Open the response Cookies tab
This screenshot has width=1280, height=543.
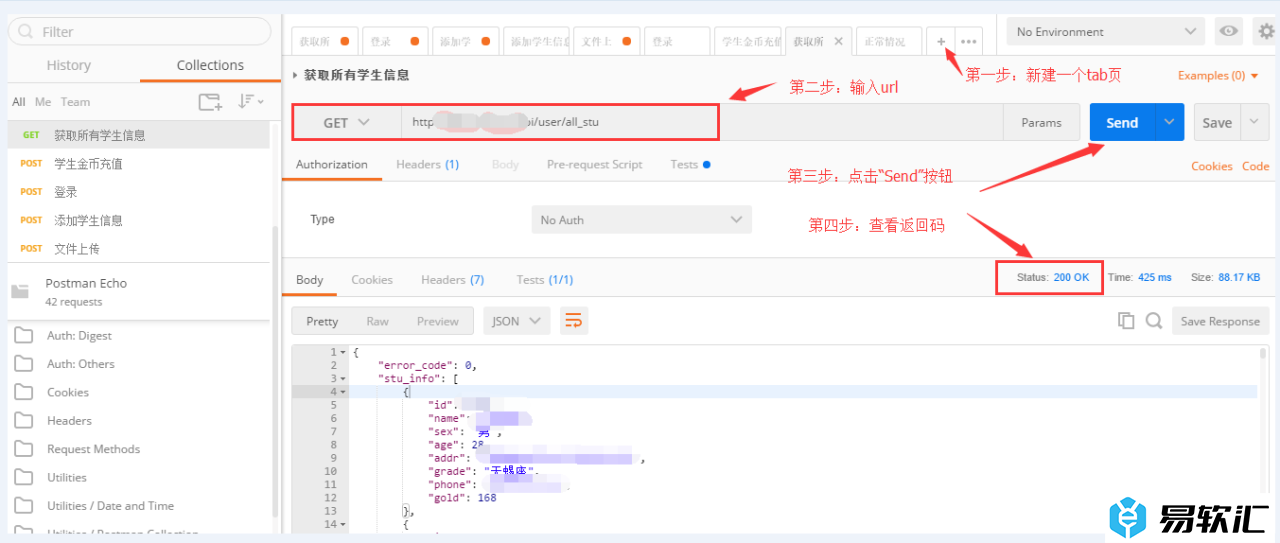click(x=372, y=280)
